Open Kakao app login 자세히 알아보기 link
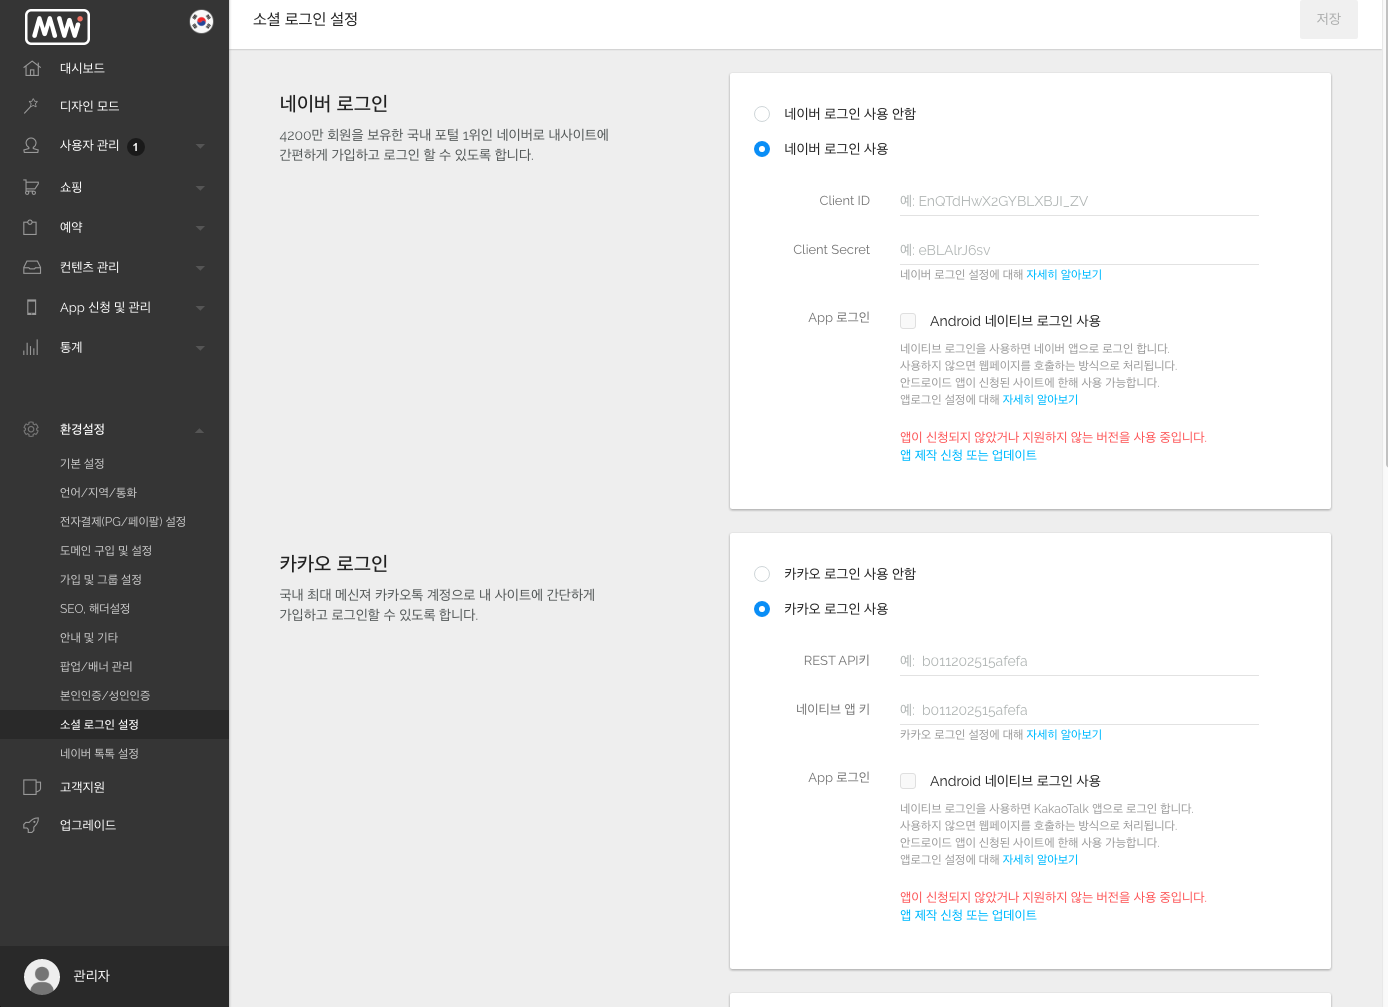Screen dimensions: 1388x1007 (1040, 859)
